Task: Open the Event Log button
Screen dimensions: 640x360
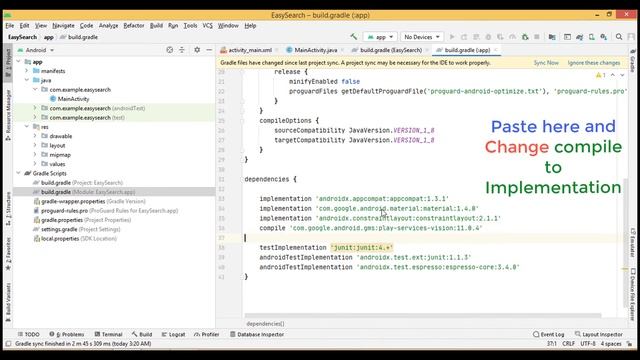Action: click(549, 334)
